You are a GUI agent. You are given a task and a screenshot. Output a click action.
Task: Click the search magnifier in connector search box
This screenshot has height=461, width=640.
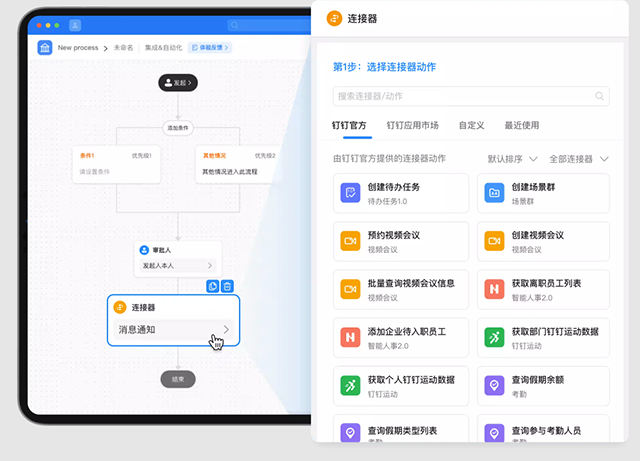[599, 96]
